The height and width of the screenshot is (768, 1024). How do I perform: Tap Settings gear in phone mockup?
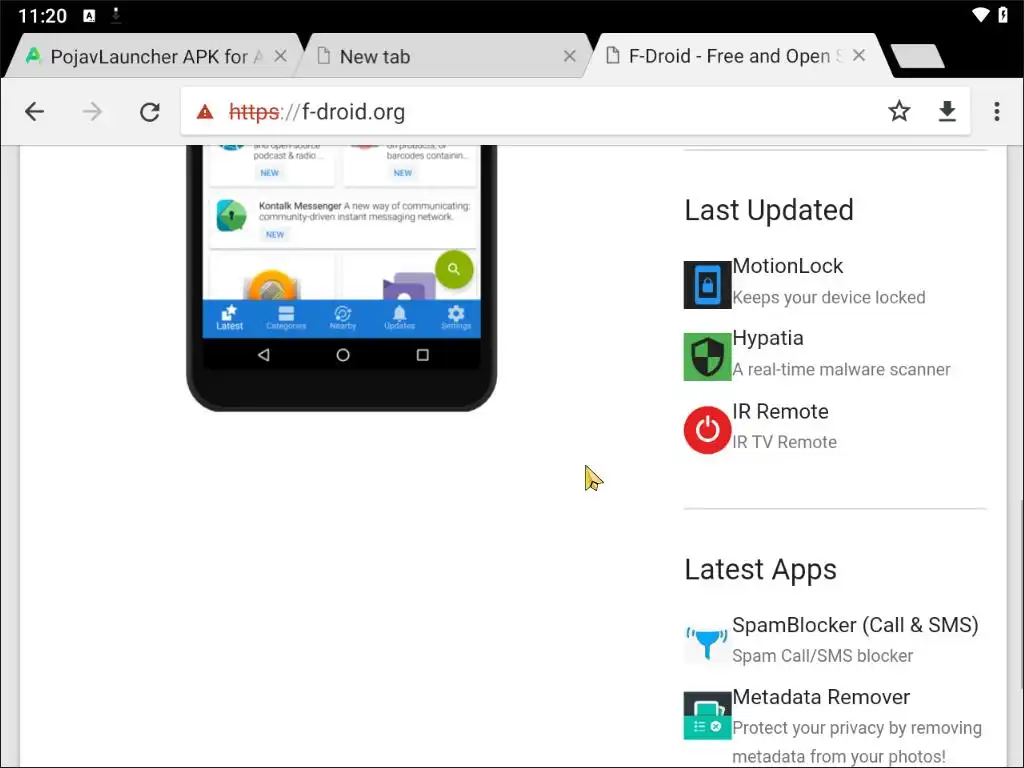pyautogui.click(x=456, y=317)
